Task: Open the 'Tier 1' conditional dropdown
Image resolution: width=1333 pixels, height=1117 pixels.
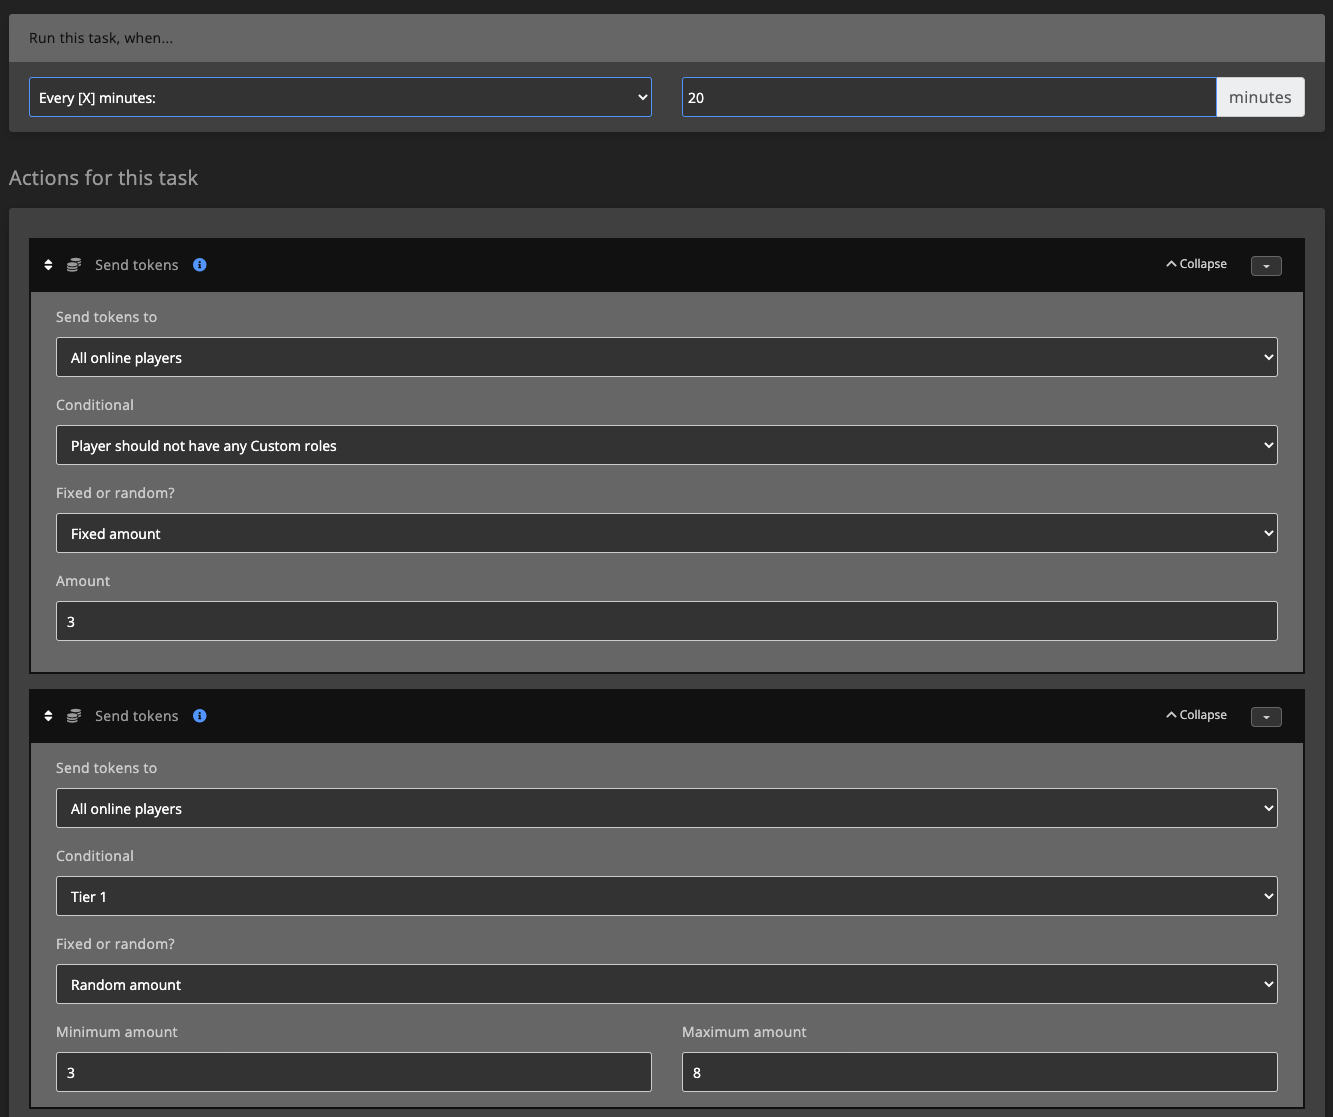Action: (667, 896)
